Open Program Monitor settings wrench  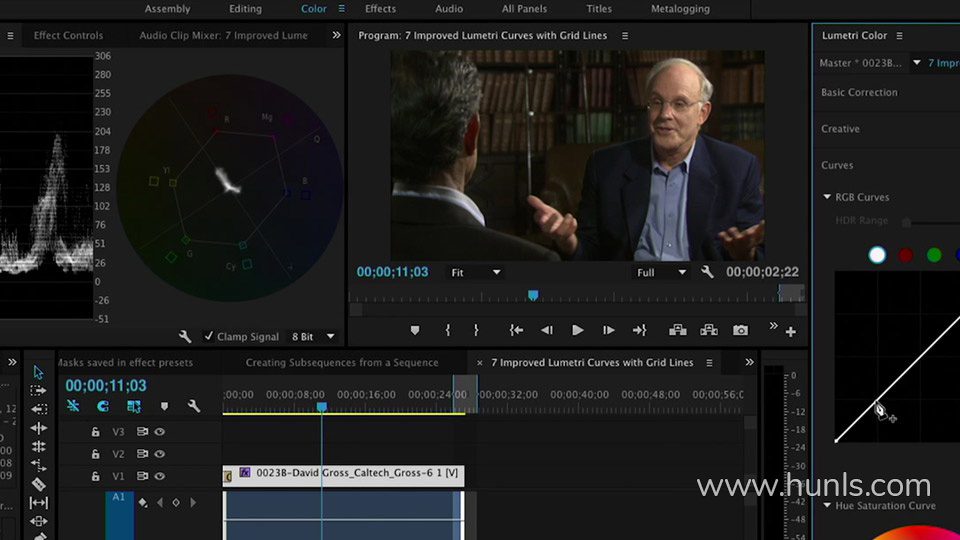click(x=707, y=272)
